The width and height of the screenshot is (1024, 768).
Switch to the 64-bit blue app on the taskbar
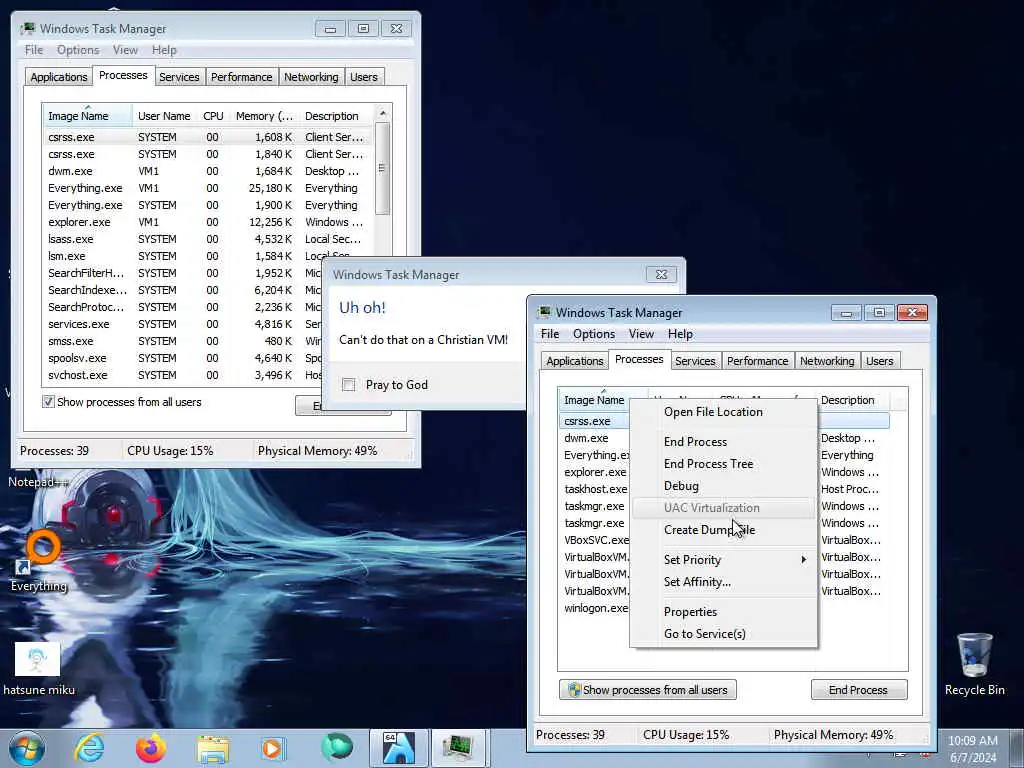pyautogui.click(x=398, y=748)
